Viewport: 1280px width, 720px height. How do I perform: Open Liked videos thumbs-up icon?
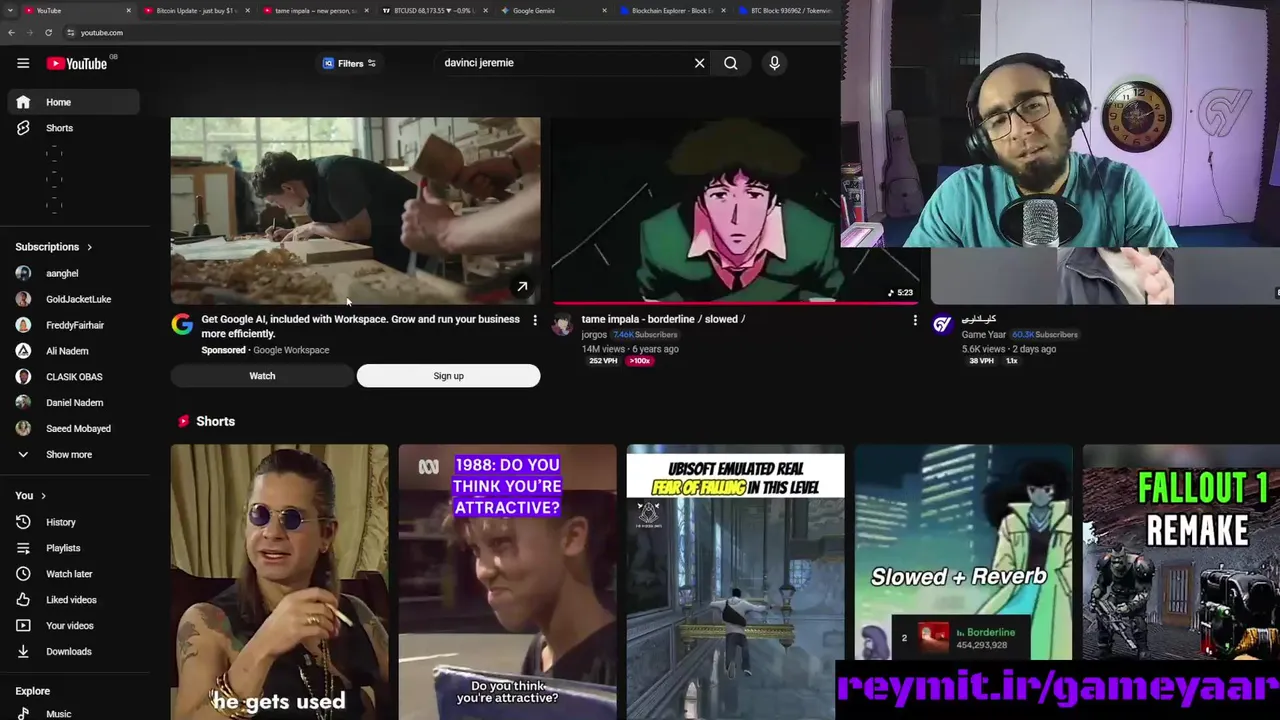click(x=23, y=600)
